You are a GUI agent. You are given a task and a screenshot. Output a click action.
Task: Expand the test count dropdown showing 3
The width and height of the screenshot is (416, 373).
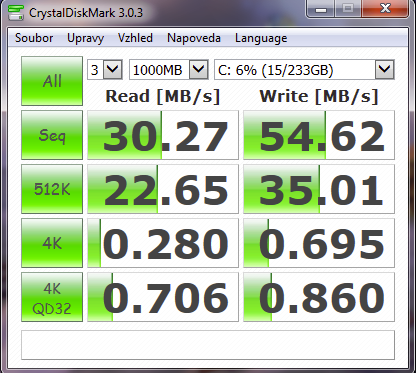point(113,70)
